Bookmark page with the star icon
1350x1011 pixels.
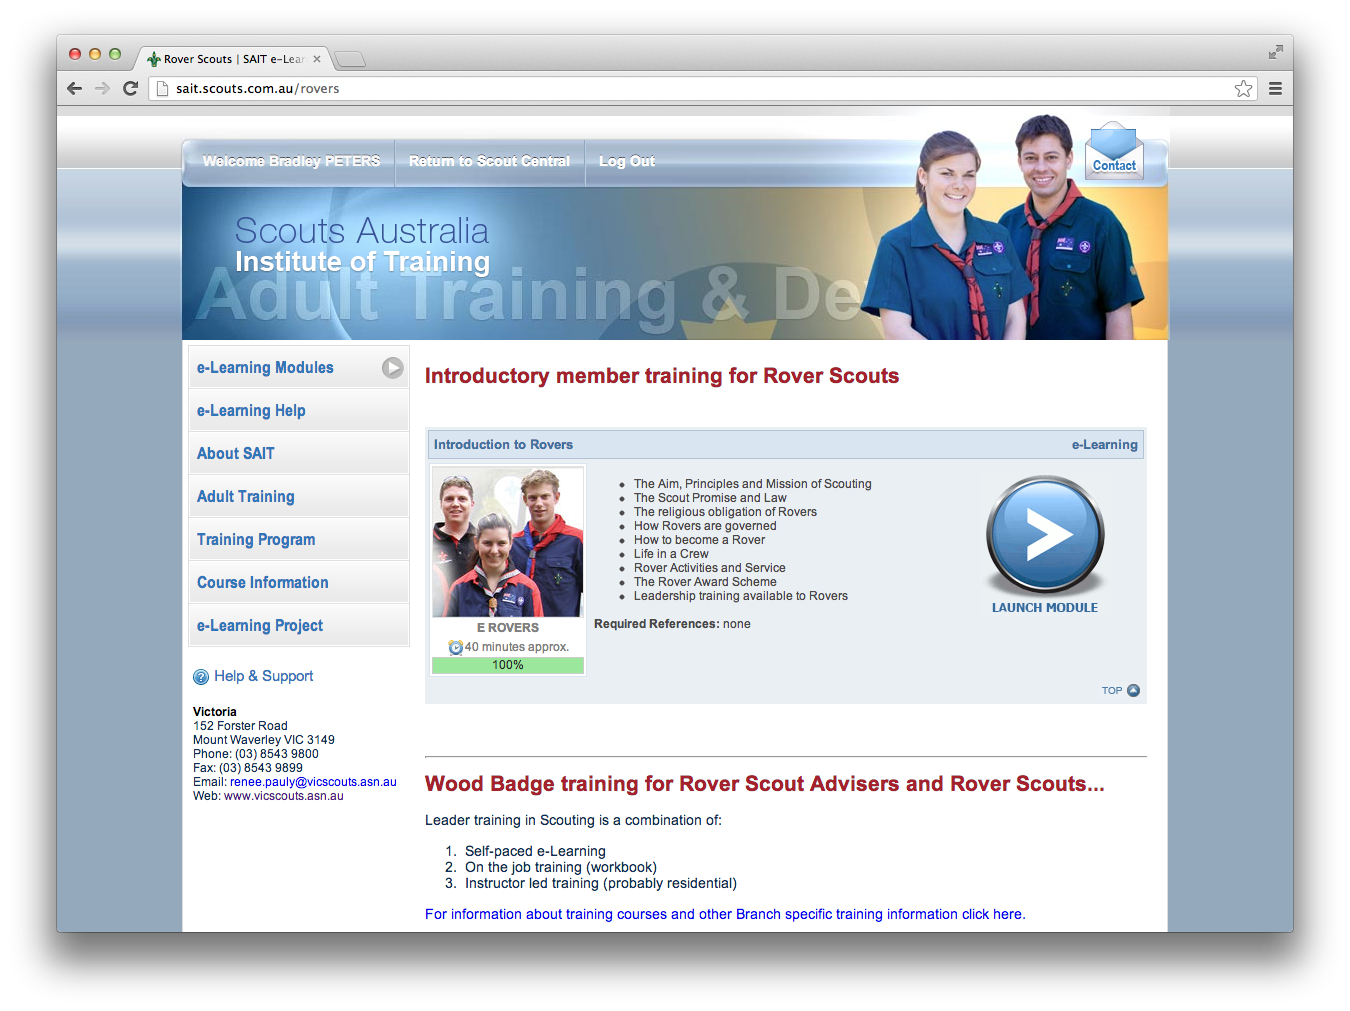1243,88
